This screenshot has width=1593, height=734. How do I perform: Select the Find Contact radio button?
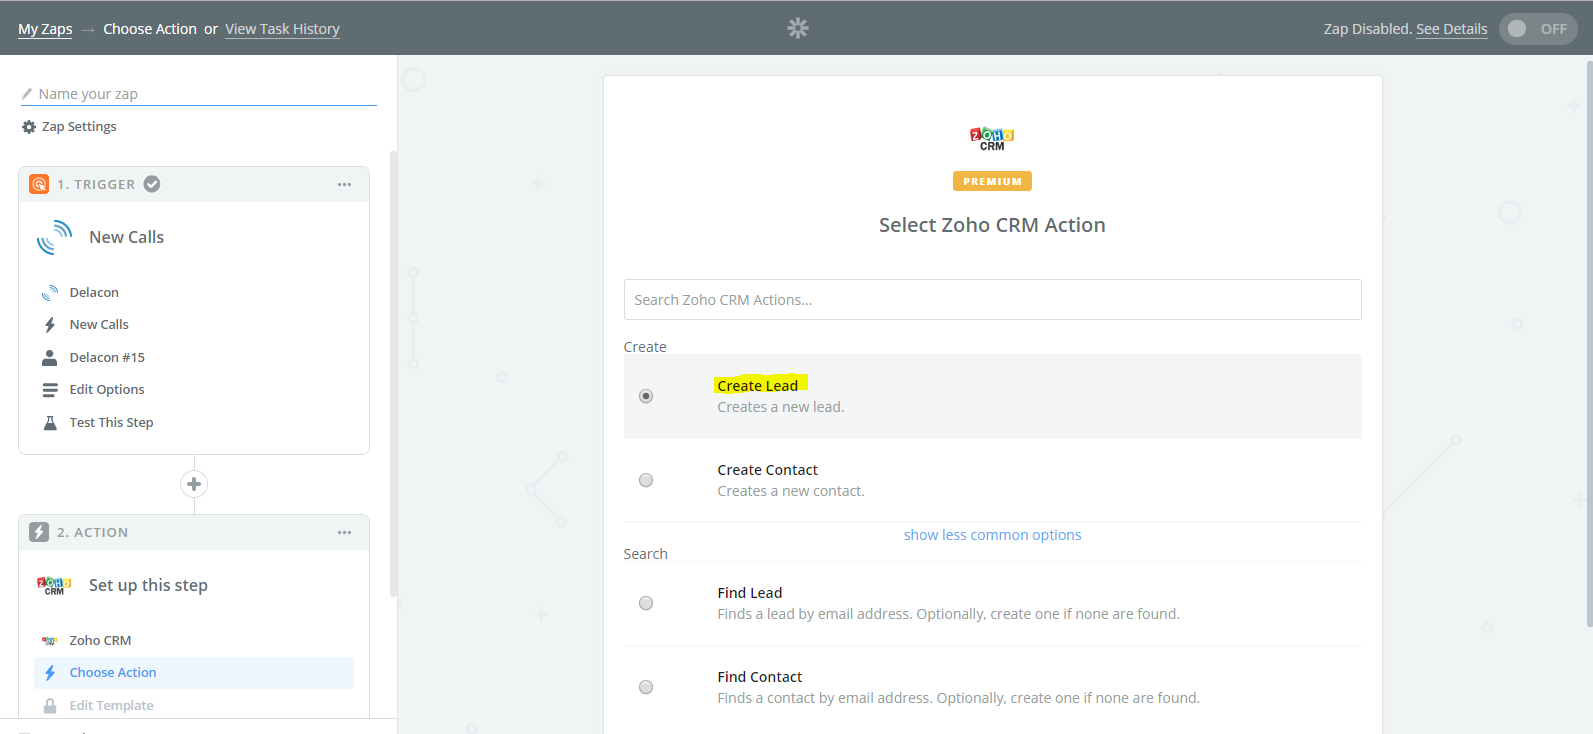(x=646, y=687)
